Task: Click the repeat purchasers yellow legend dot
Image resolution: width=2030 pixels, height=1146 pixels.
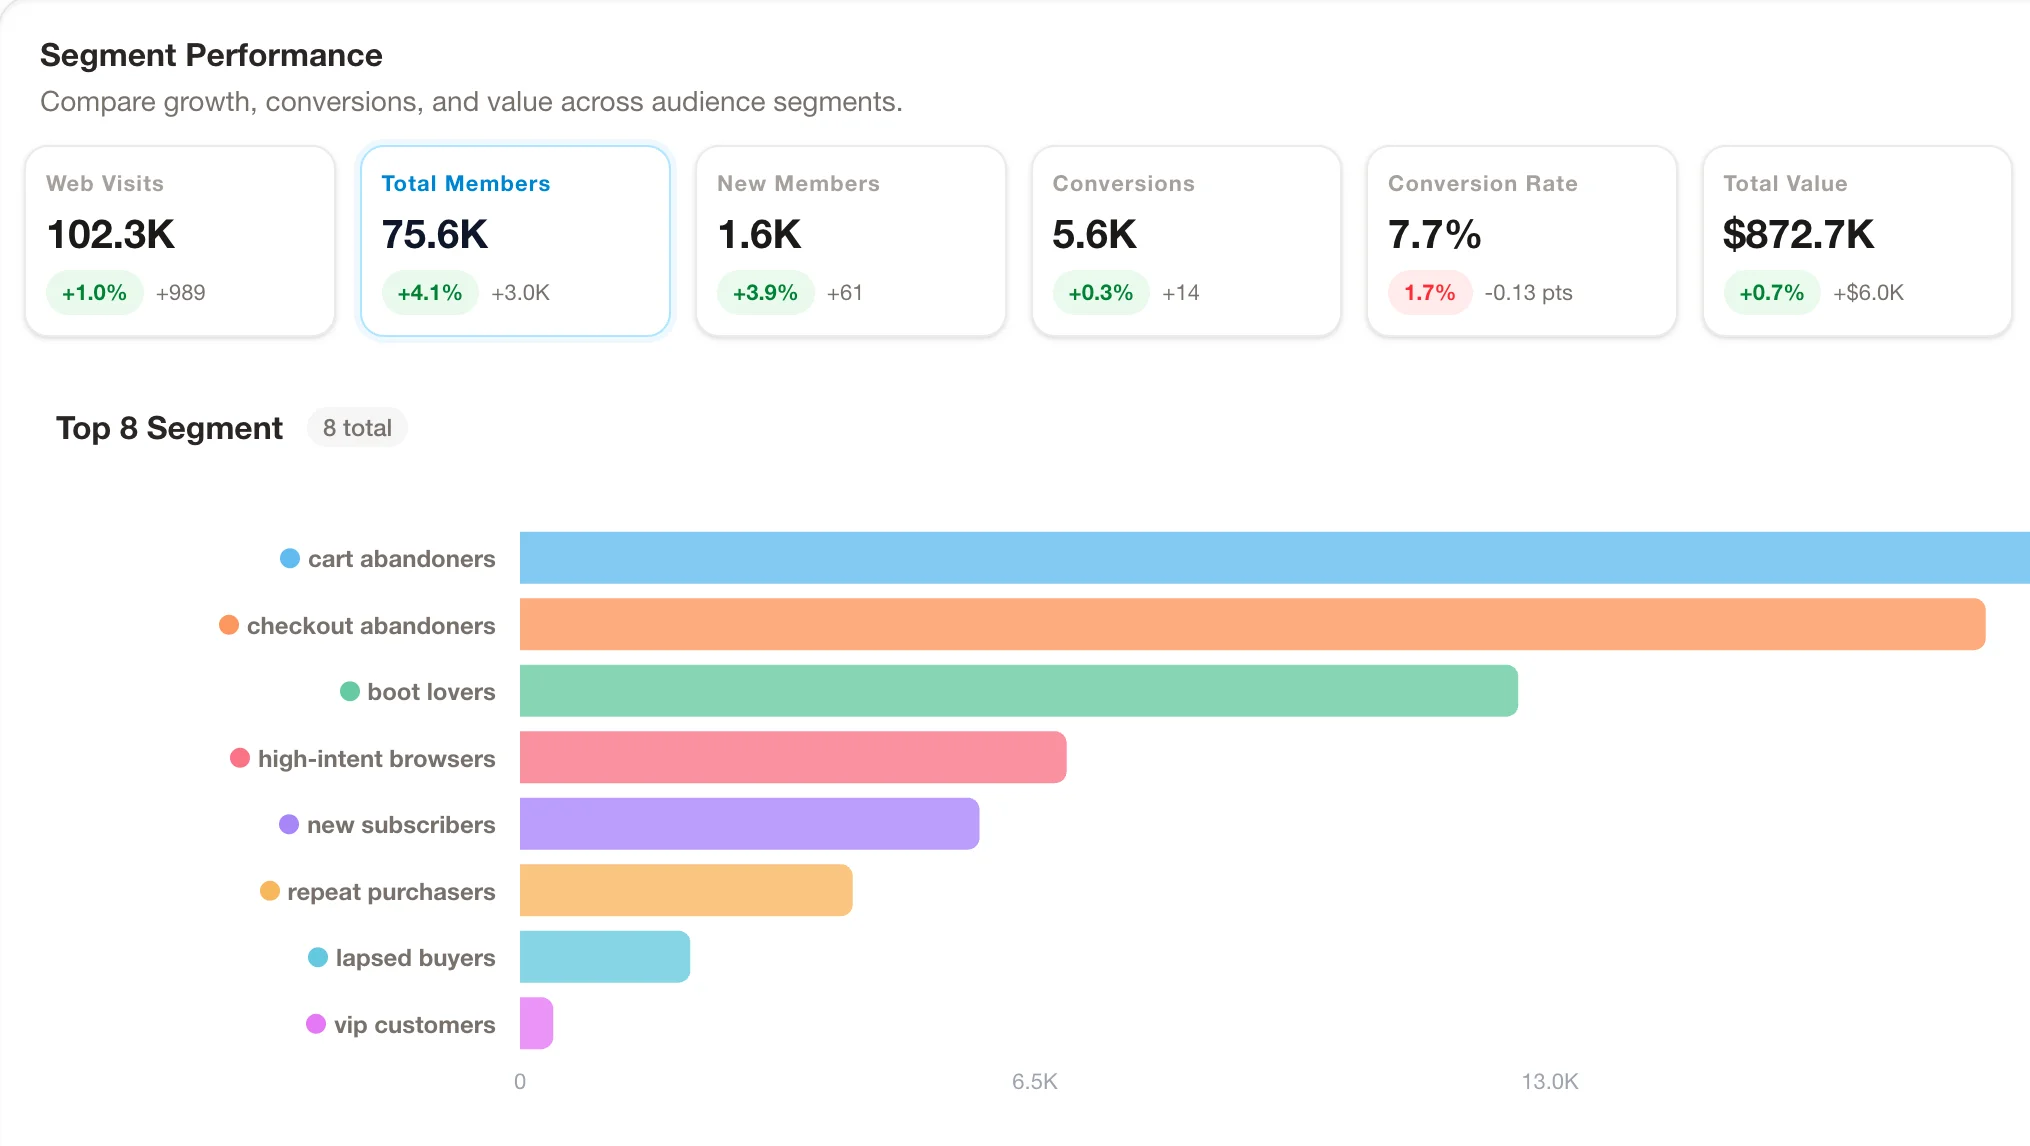Action: 270,891
